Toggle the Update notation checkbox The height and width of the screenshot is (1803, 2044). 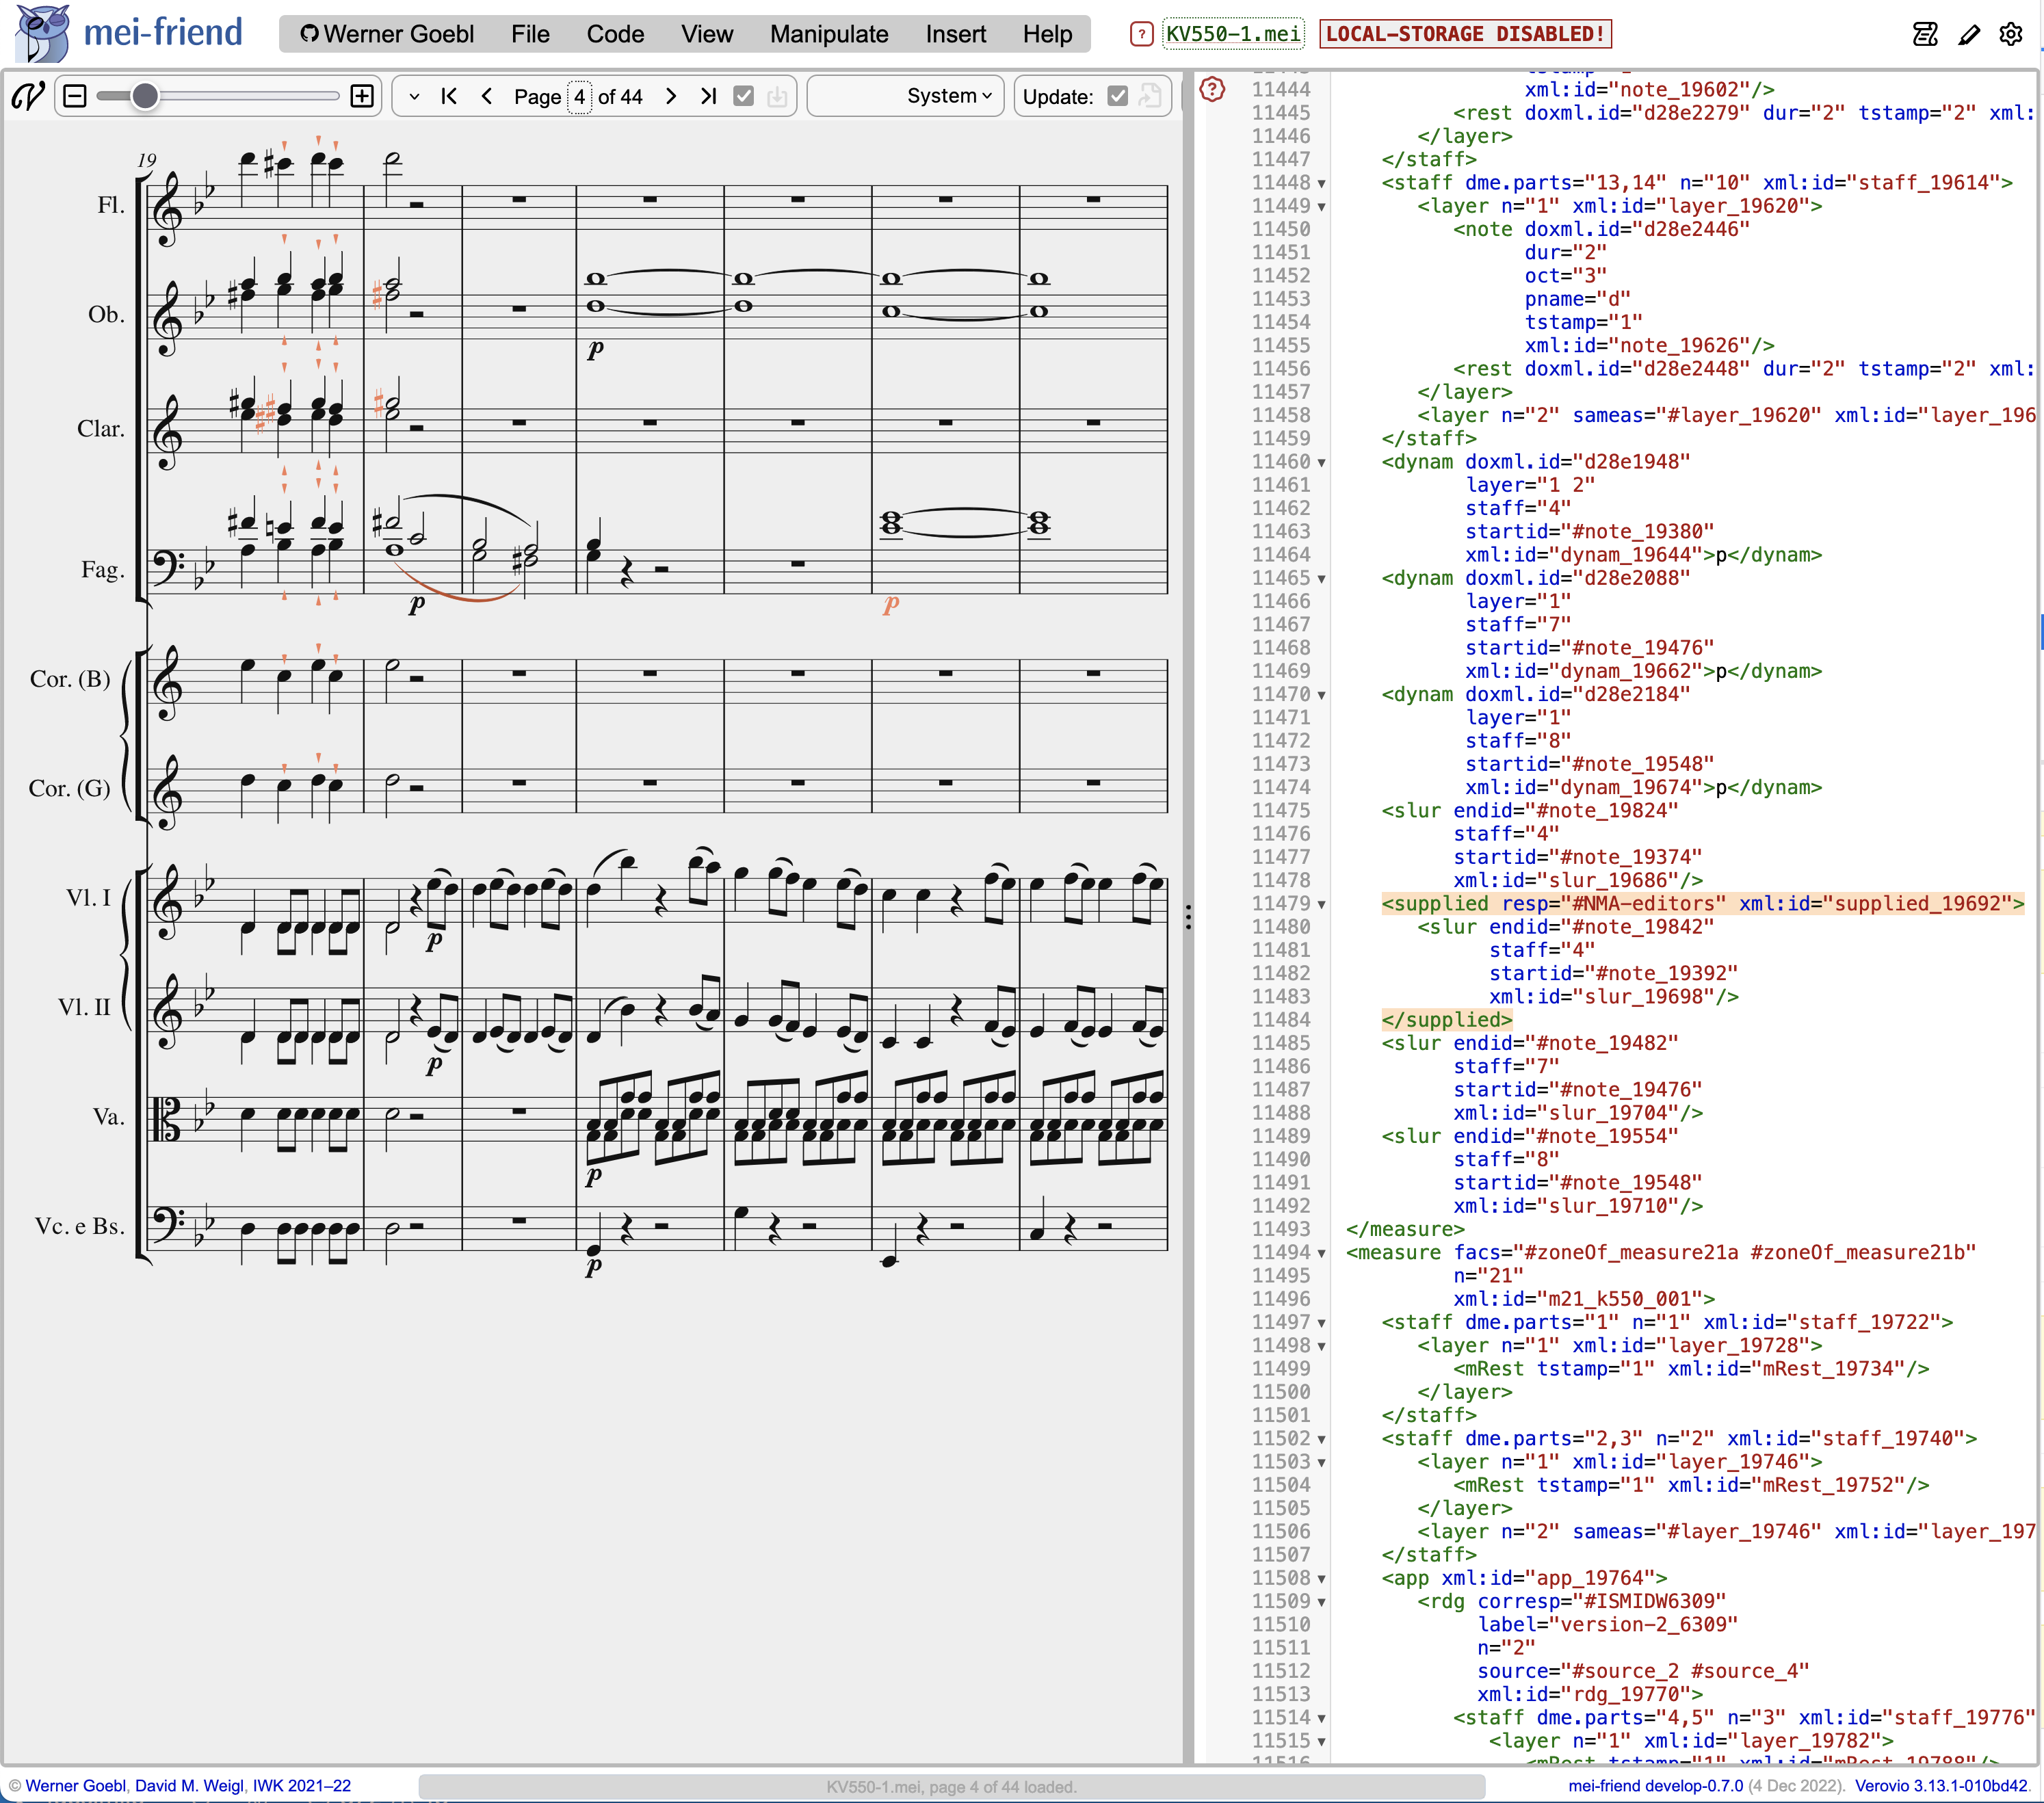(x=1118, y=96)
